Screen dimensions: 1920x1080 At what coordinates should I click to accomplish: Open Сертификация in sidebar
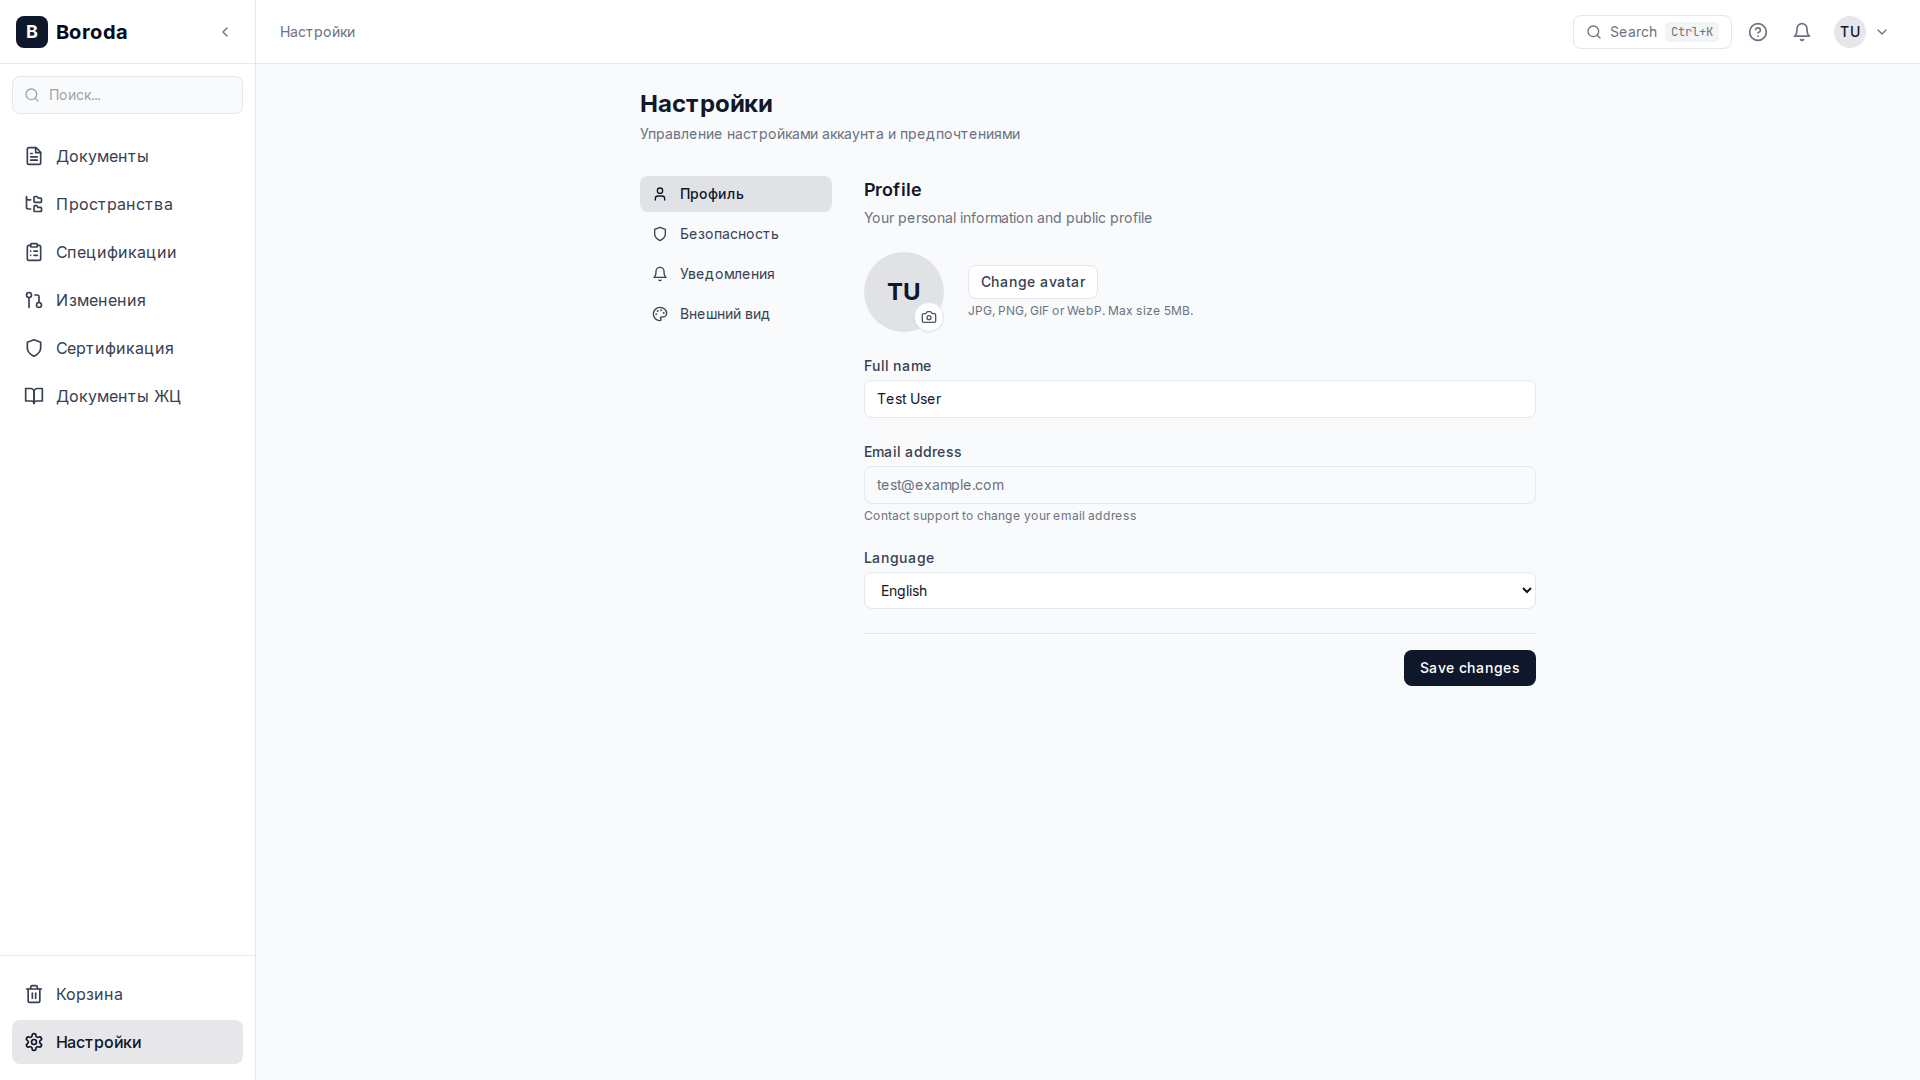pyautogui.click(x=114, y=348)
